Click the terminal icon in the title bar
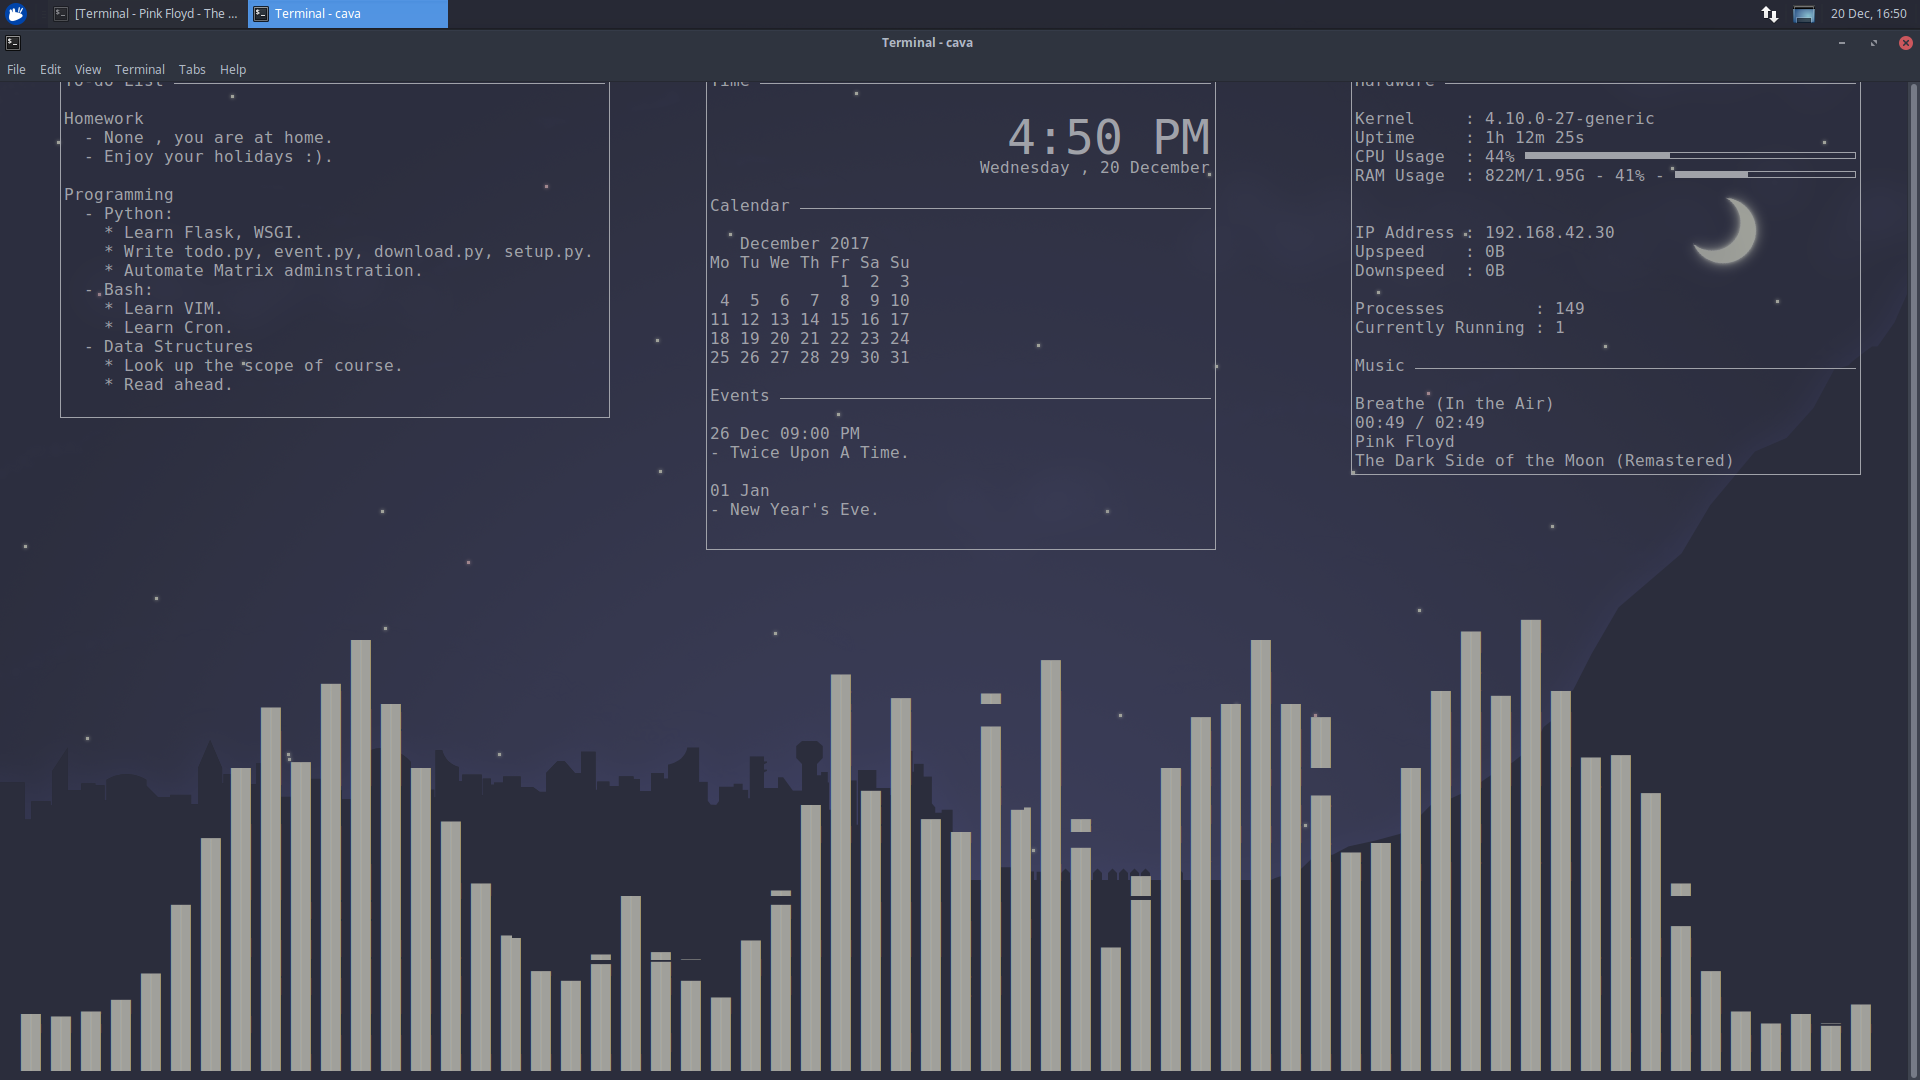This screenshot has height=1080, width=1920. (x=13, y=42)
